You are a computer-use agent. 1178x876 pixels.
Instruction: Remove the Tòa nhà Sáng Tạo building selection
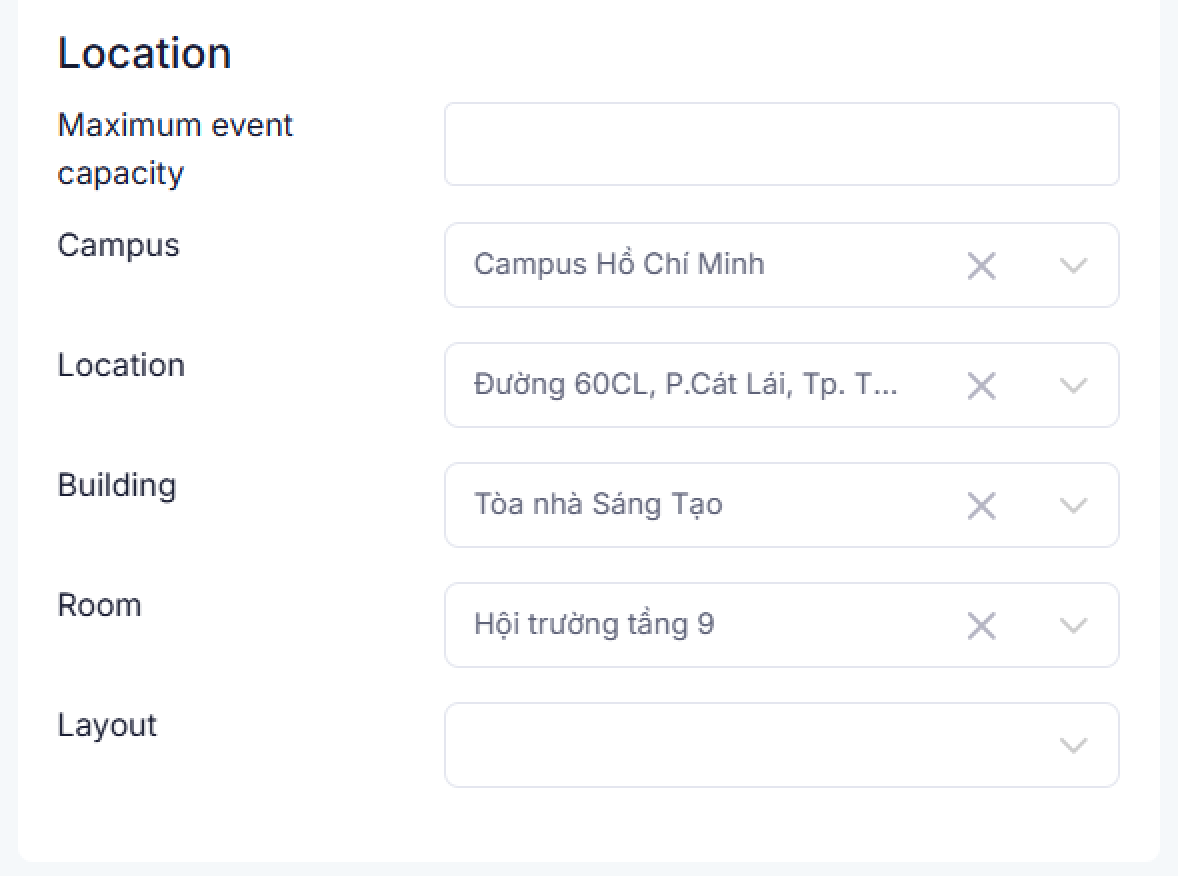(981, 506)
